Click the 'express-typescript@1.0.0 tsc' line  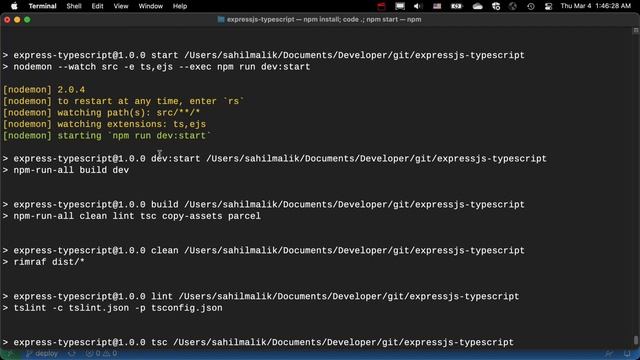coord(258,342)
